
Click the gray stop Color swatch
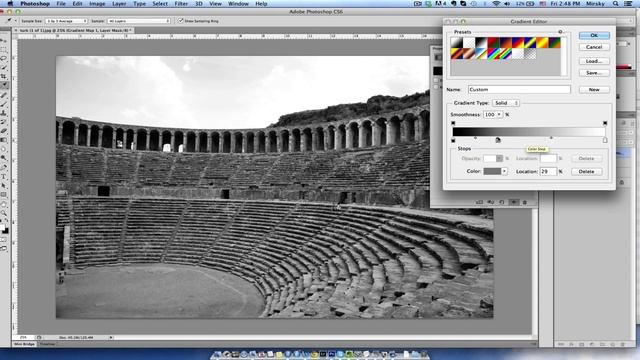pos(492,171)
